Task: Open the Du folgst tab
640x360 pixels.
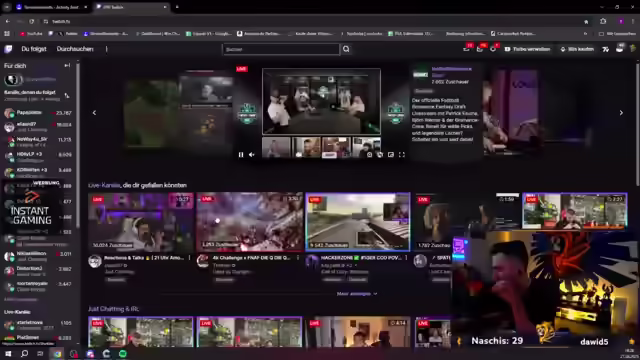Action: point(34,49)
